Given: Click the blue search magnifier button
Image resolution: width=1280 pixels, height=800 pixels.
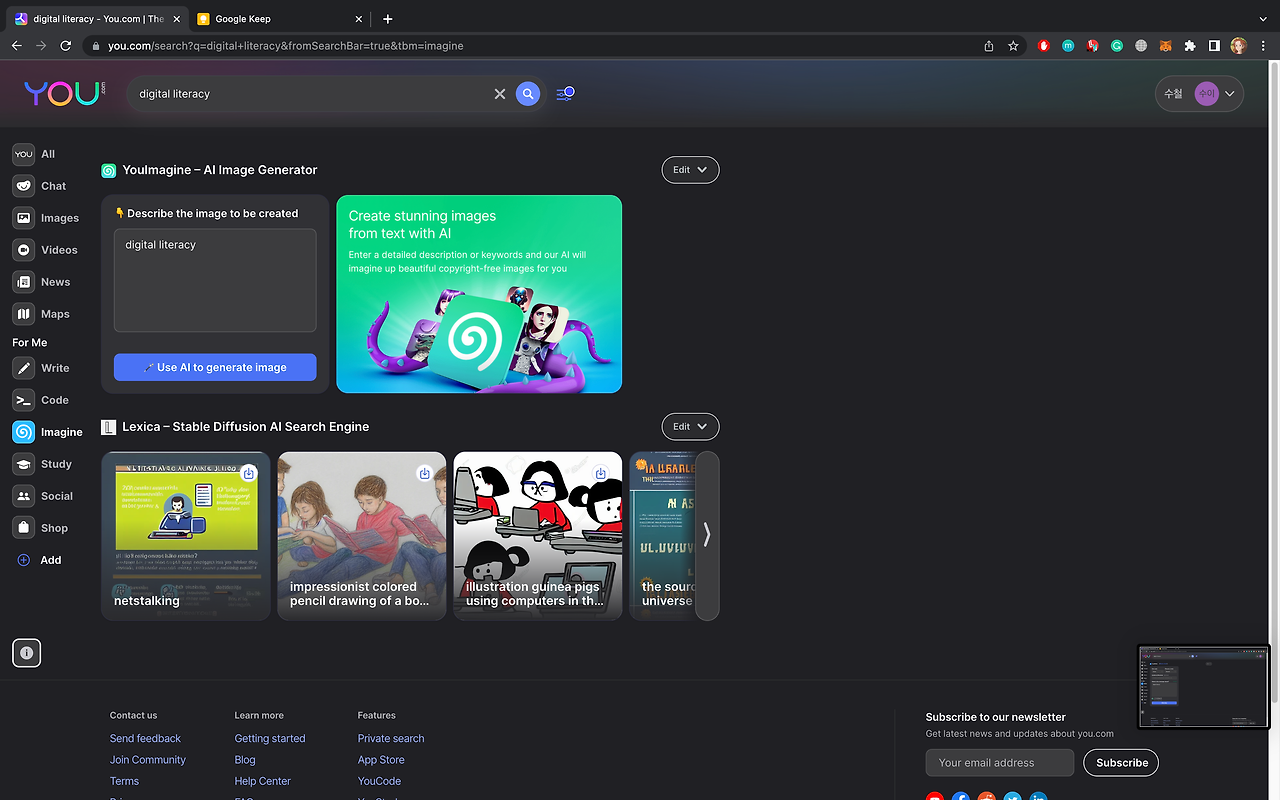Looking at the screenshot, I should coord(528,94).
